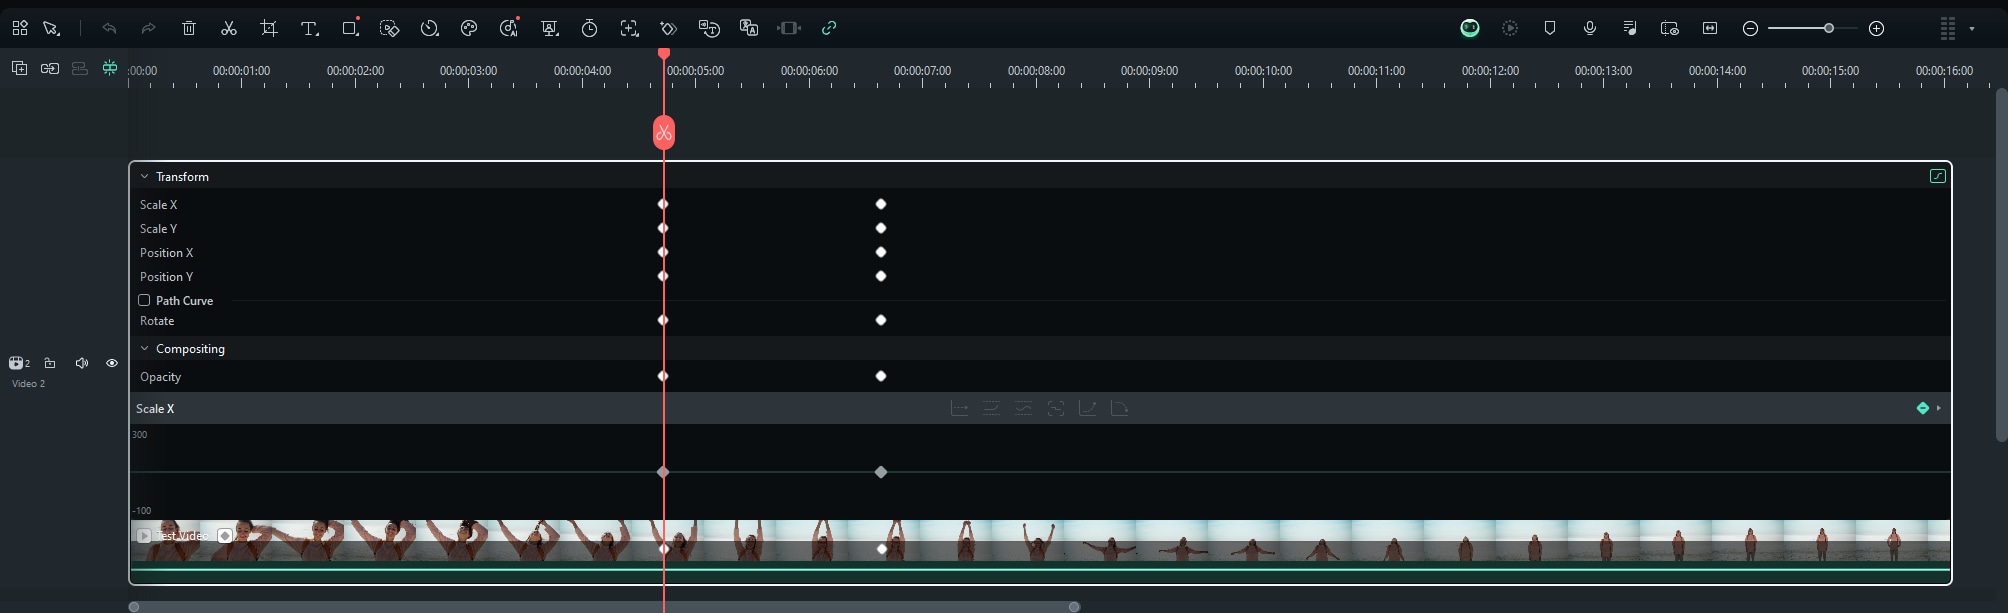Zoom out timeline with minus button
The image size is (2008, 613).
(x=1750, y=28)
